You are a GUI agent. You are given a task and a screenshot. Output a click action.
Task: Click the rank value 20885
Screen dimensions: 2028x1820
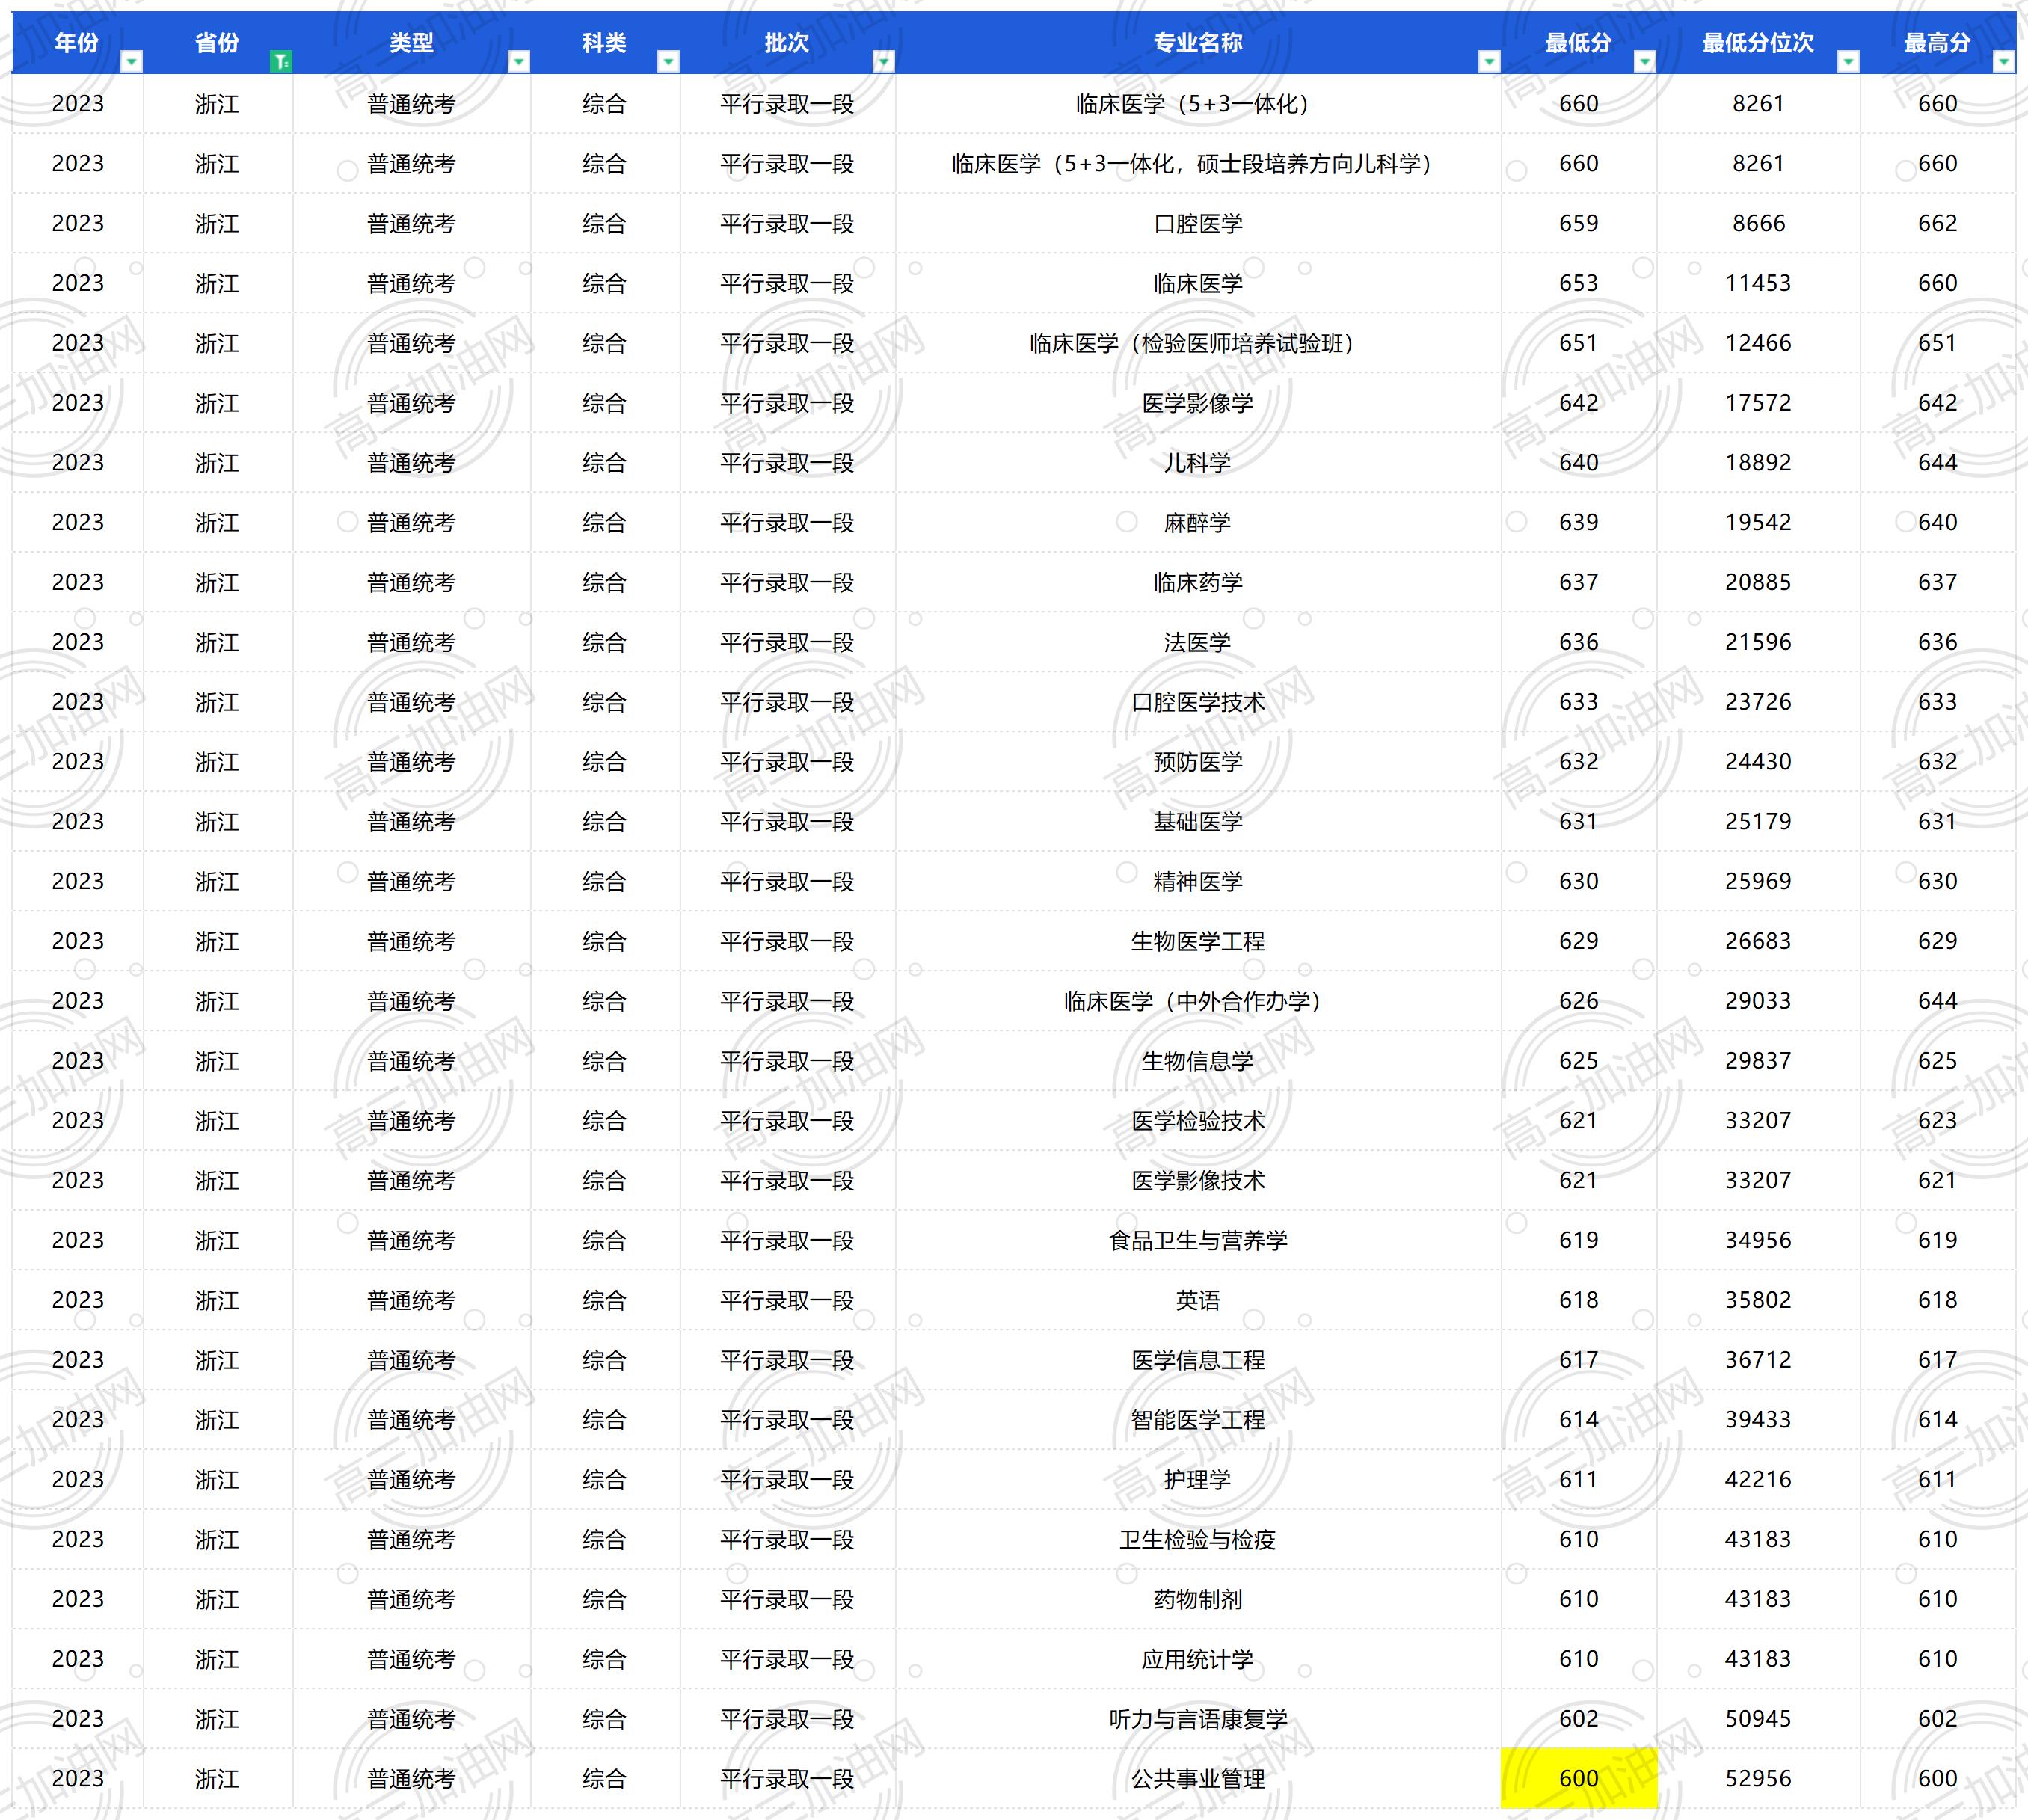pos(1758,582)
